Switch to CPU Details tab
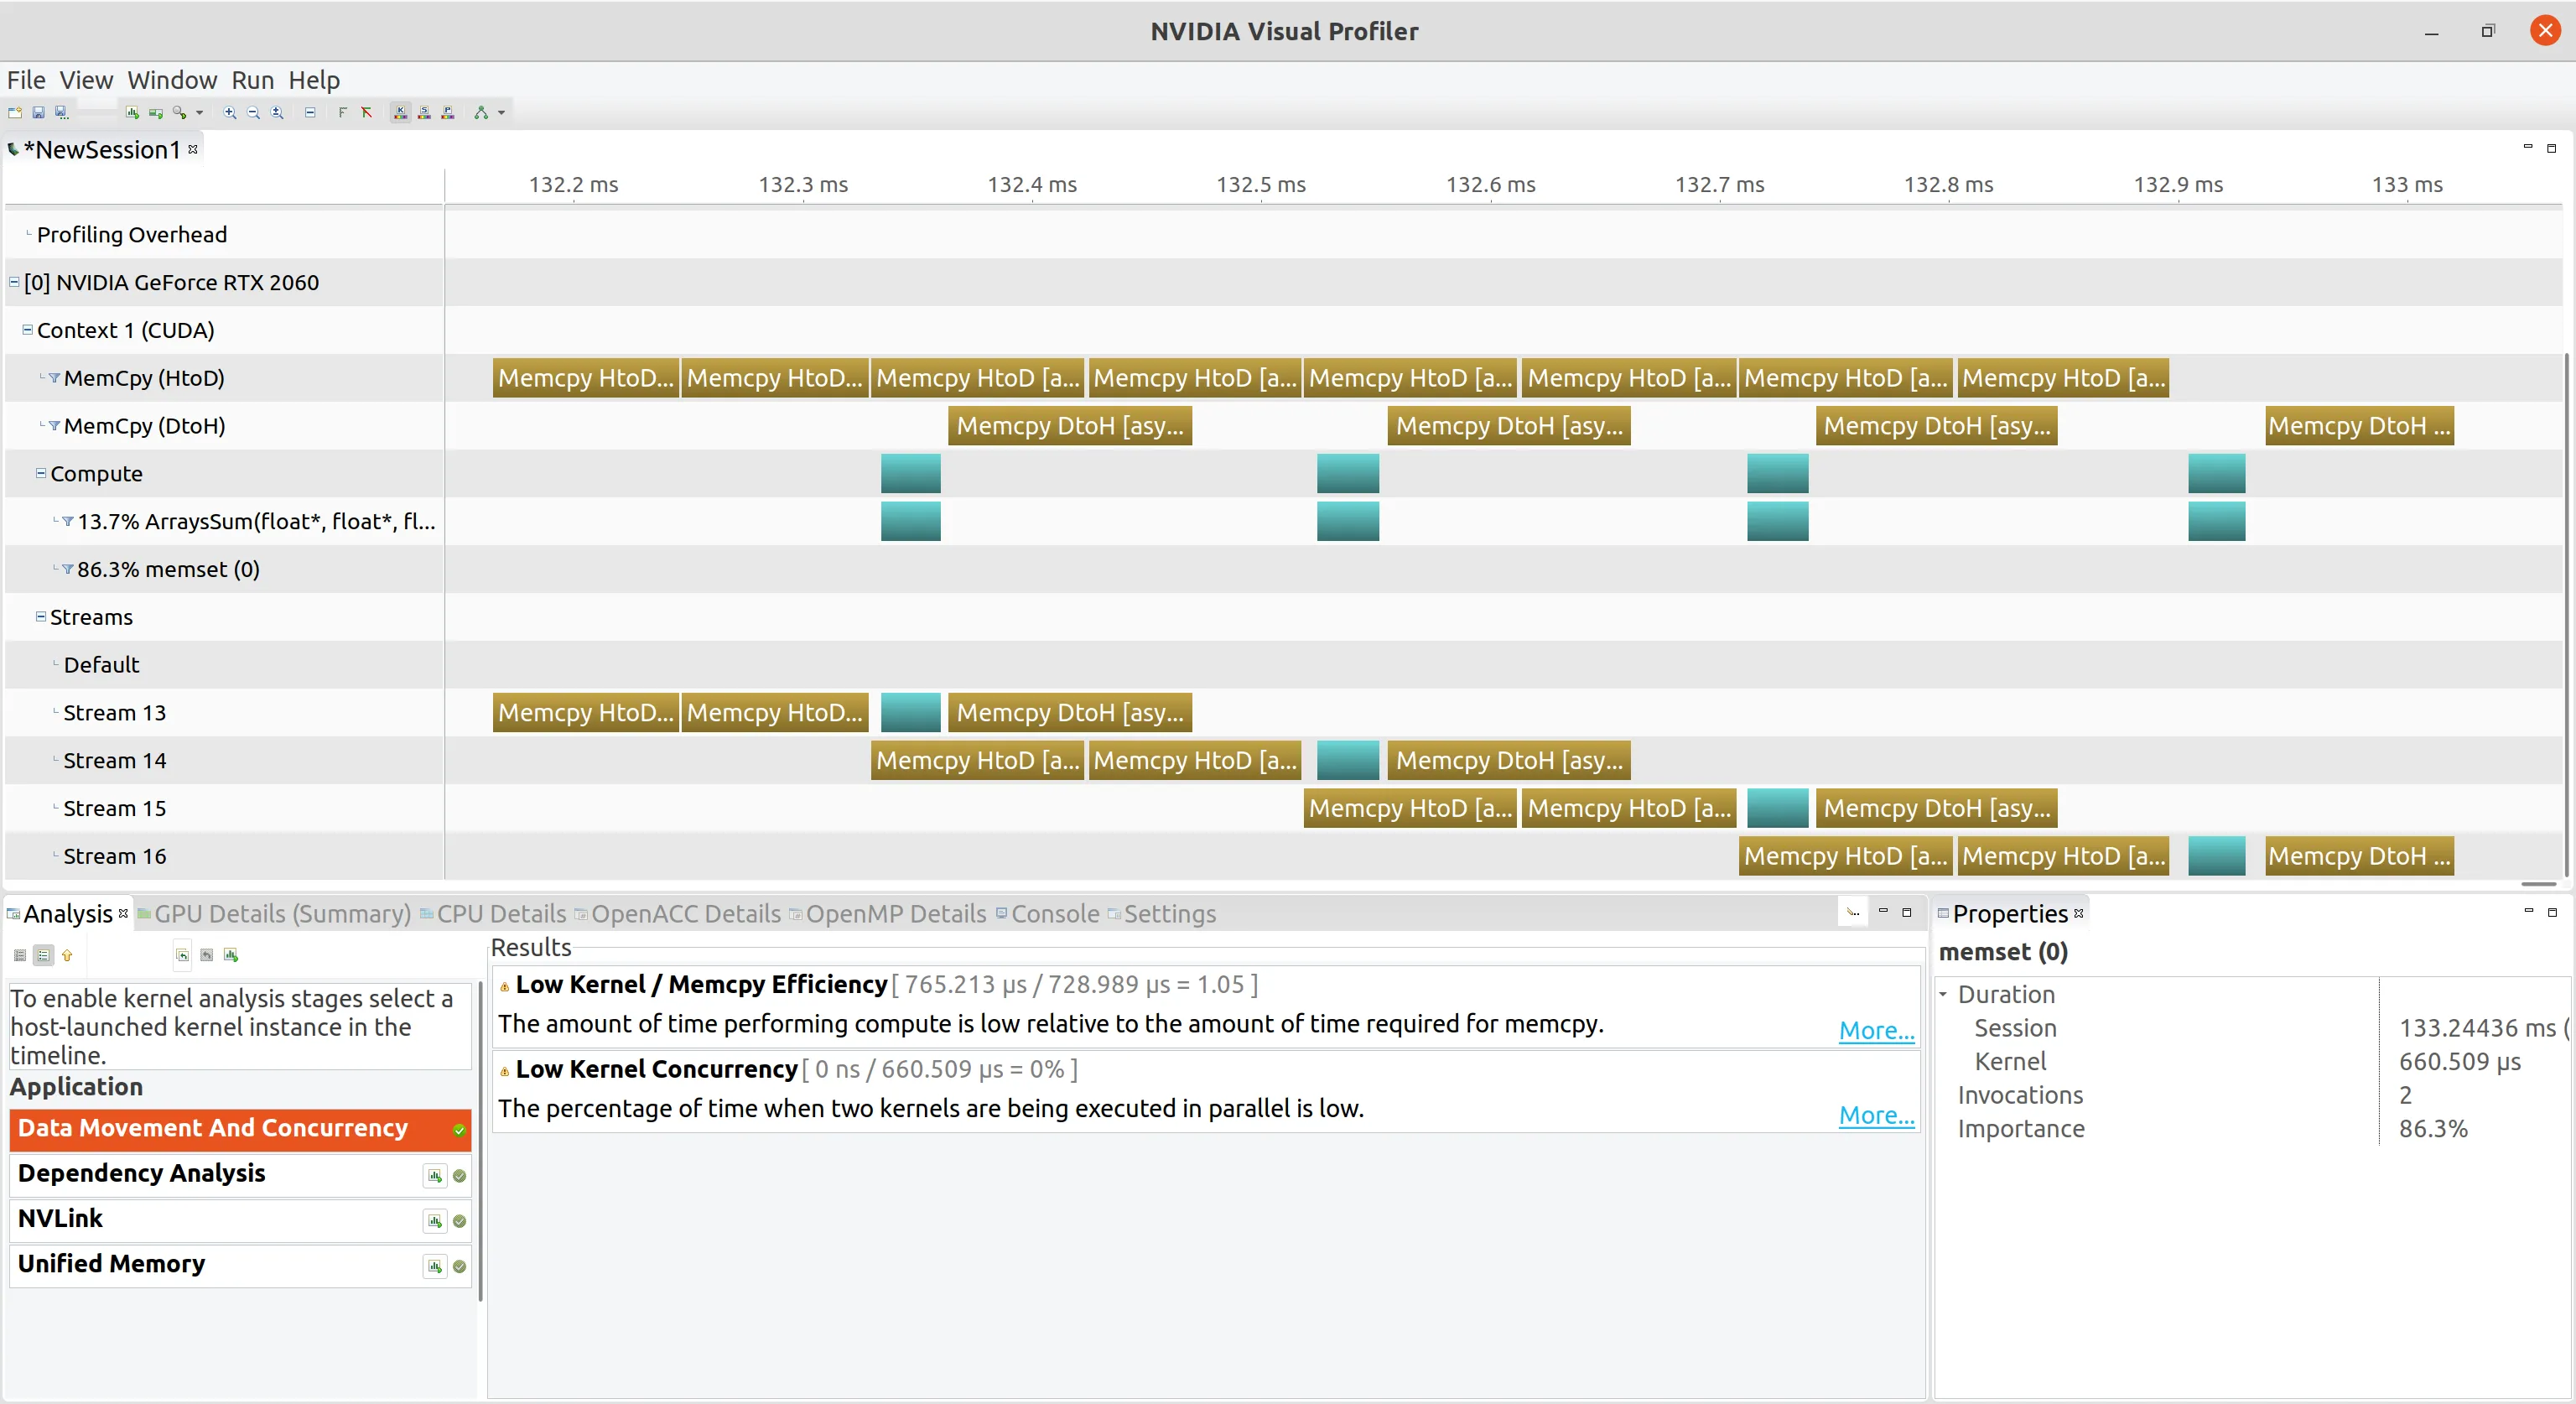2576x1404 pixels. 493,914
